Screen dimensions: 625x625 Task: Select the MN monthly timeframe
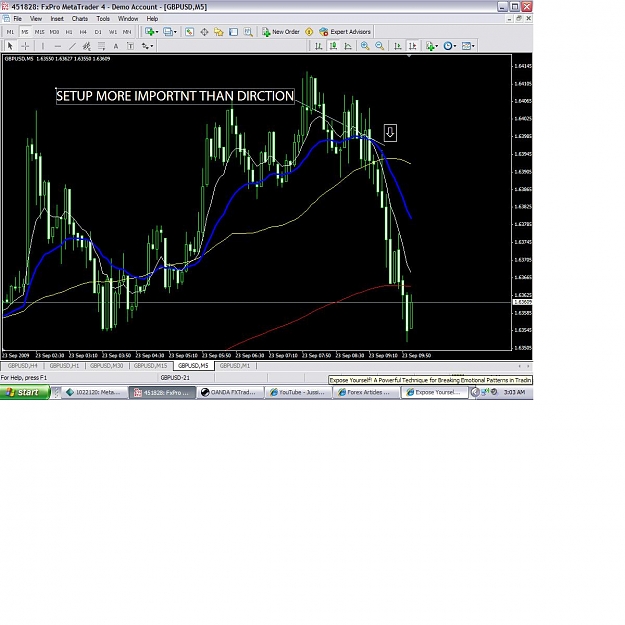[127, 32]
